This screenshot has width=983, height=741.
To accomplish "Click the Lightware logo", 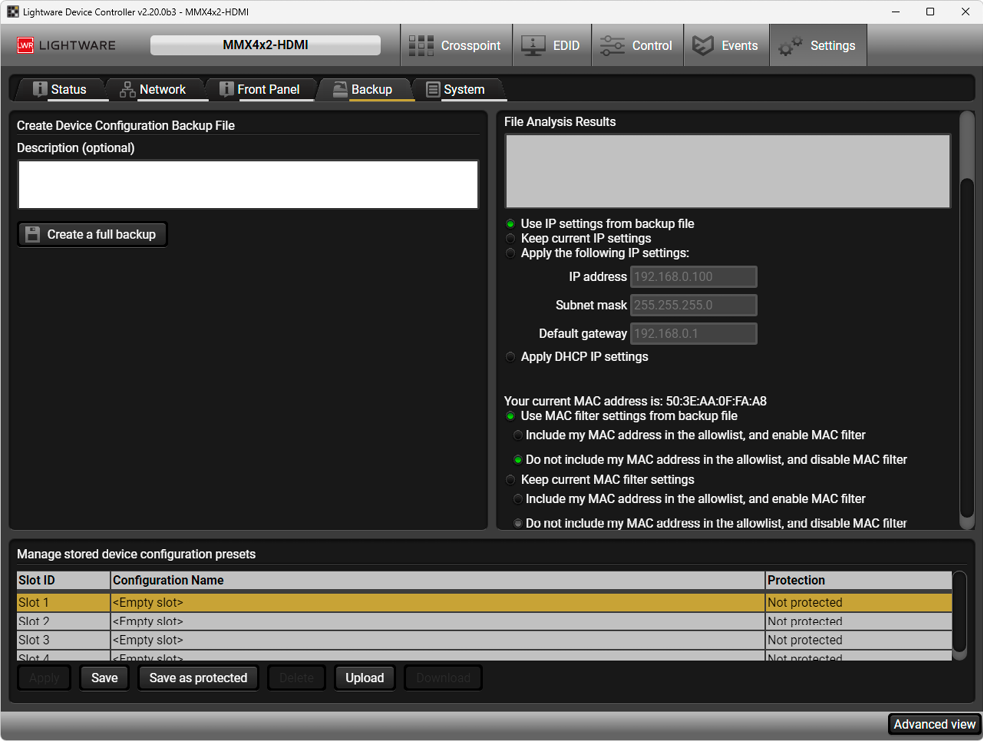I will [x=67, y=46].
